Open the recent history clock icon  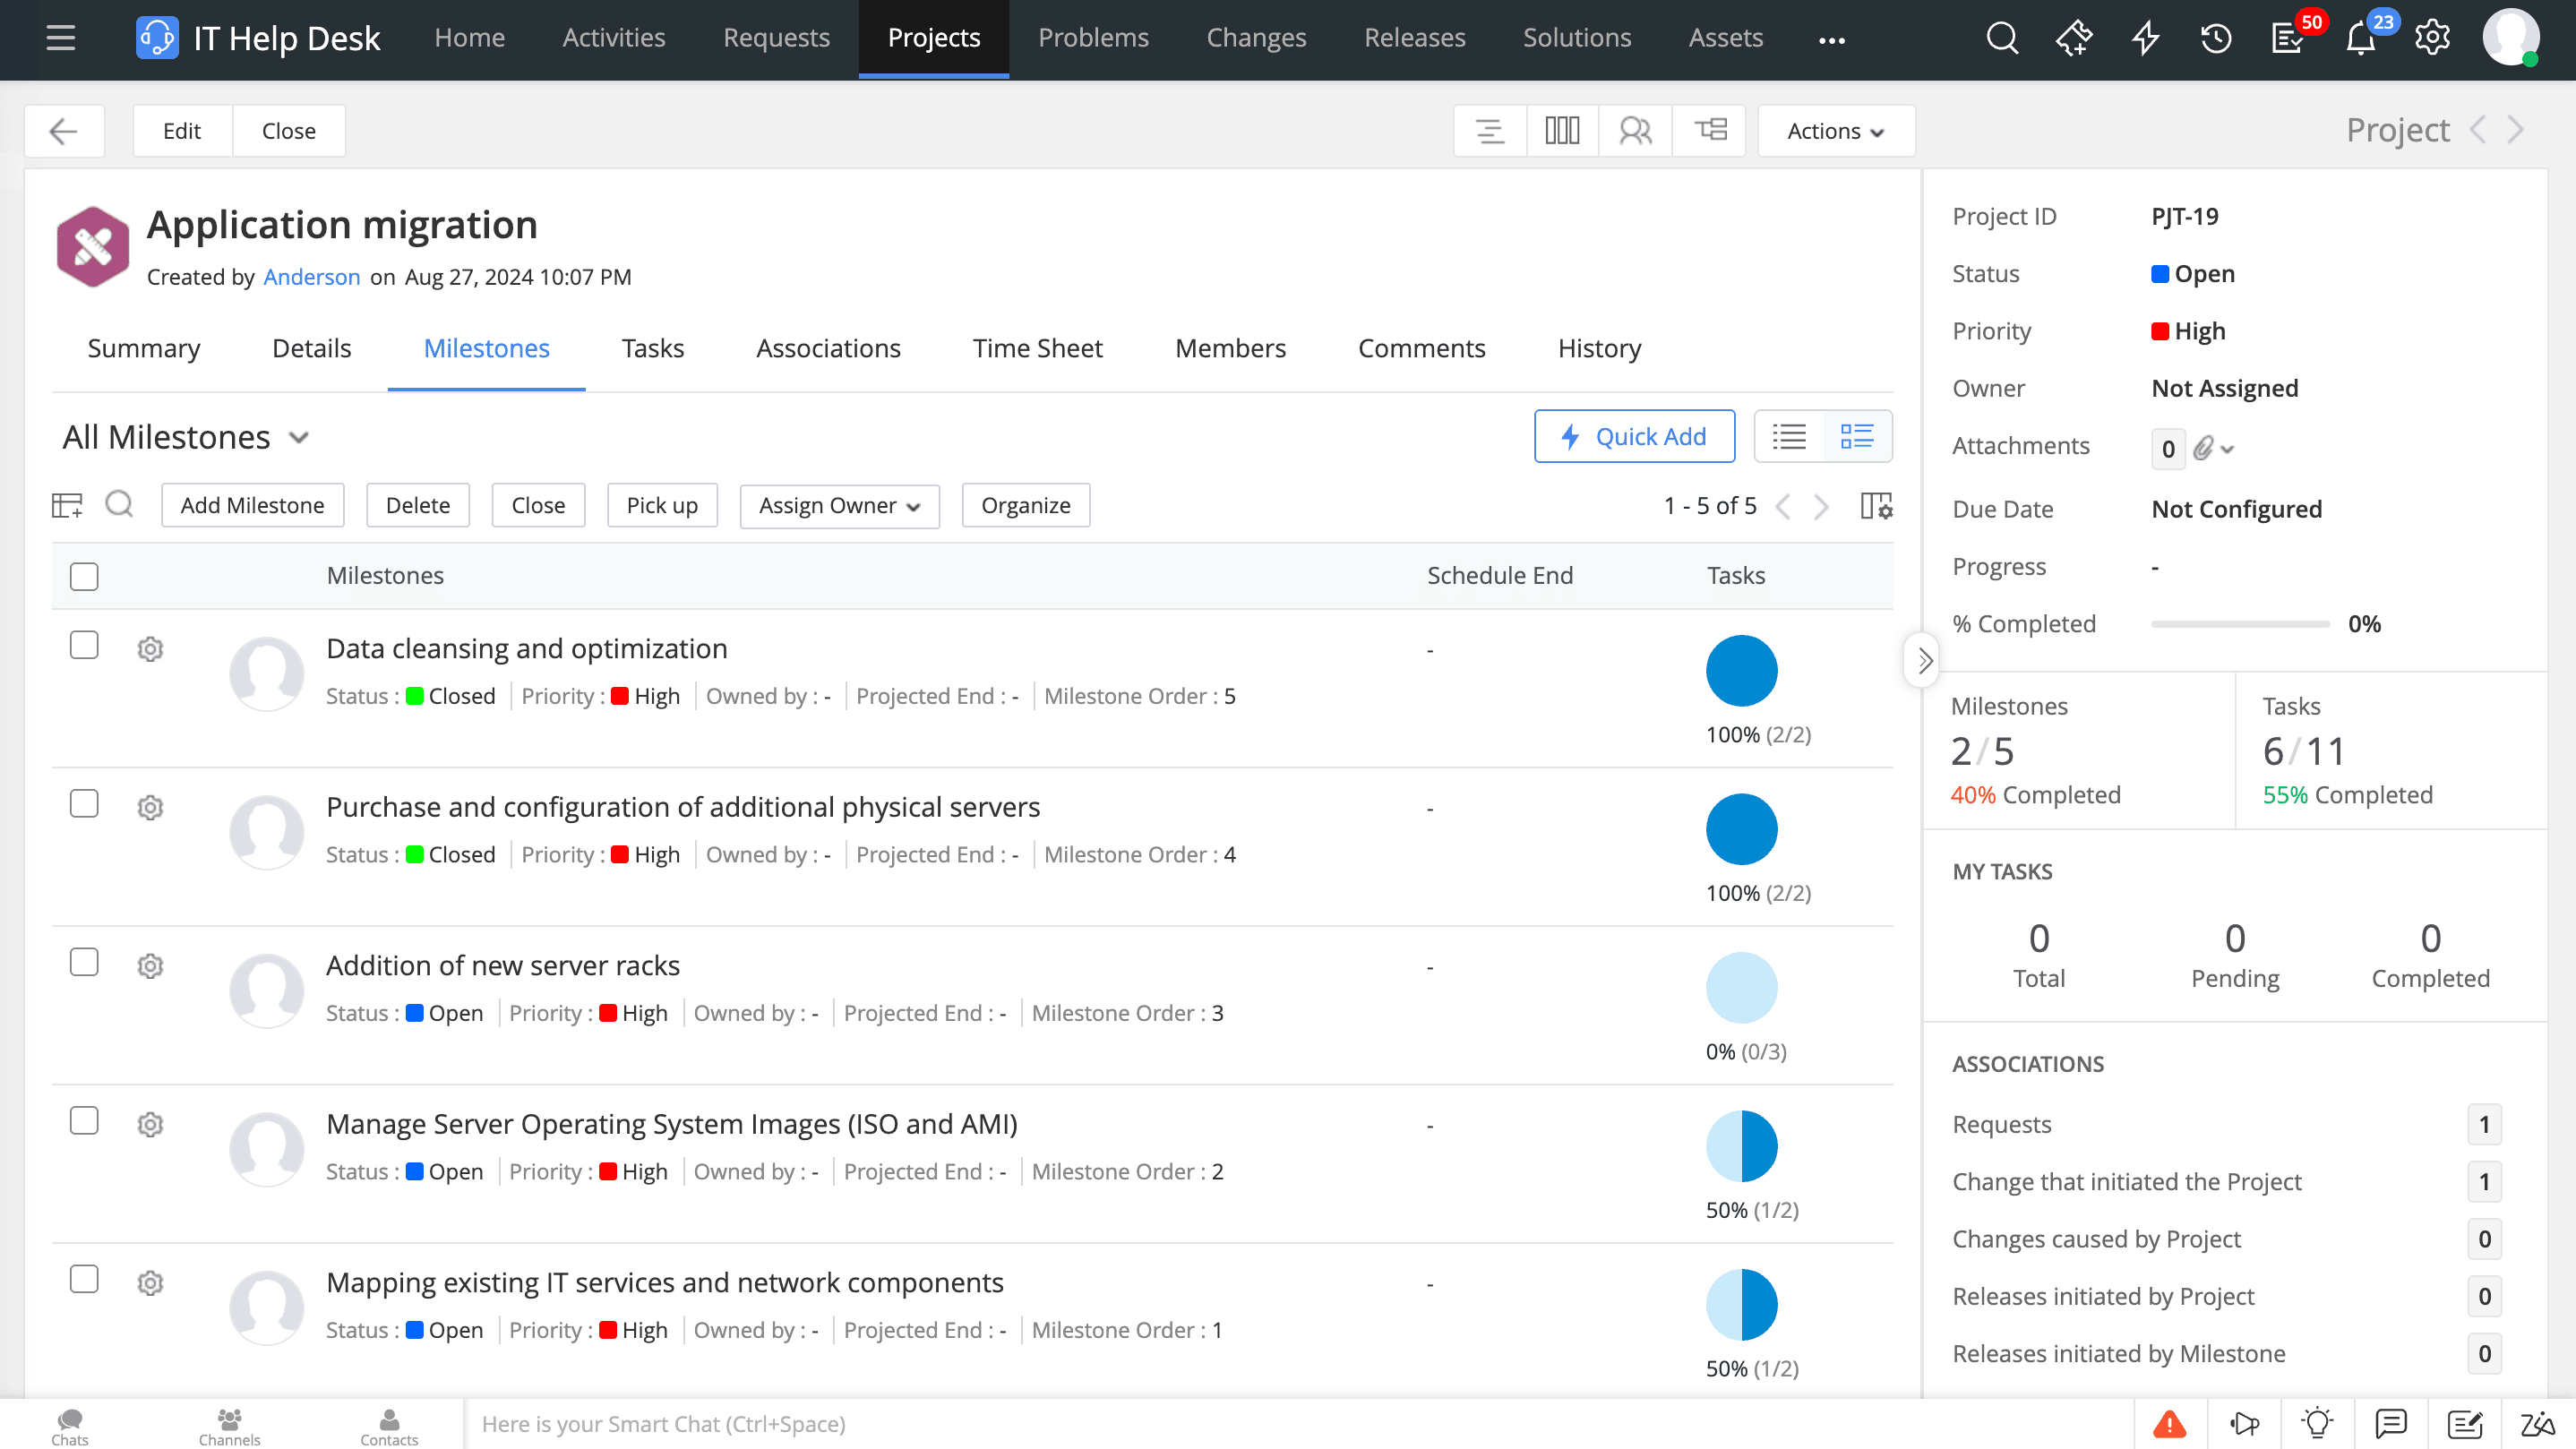click(x=2216, y=38)
